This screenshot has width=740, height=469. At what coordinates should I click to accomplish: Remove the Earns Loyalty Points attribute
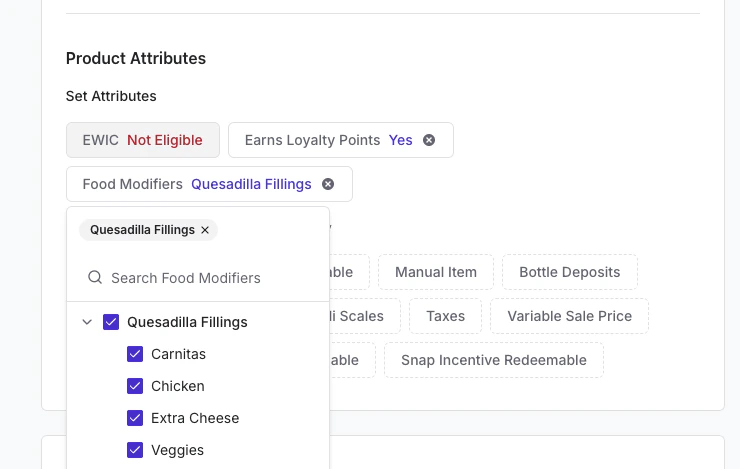click(x=429, y=140)
